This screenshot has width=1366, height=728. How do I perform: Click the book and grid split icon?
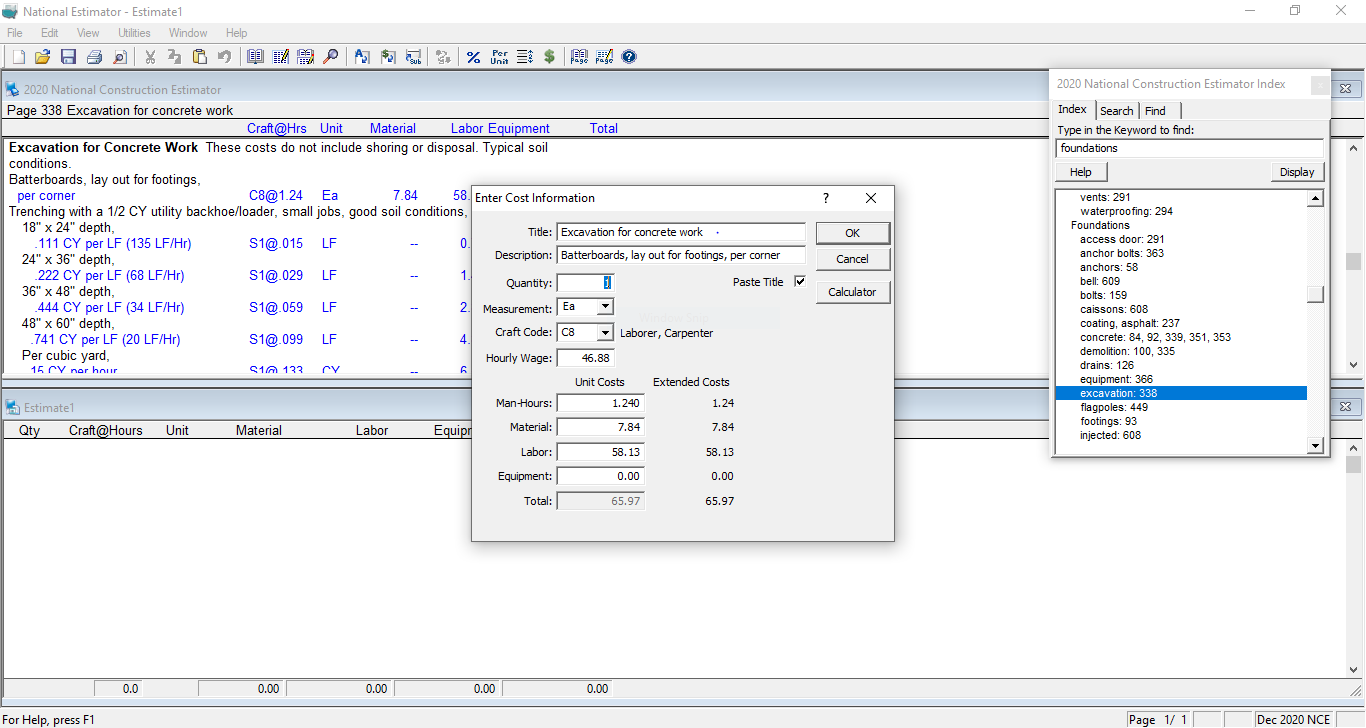point(306,57)
